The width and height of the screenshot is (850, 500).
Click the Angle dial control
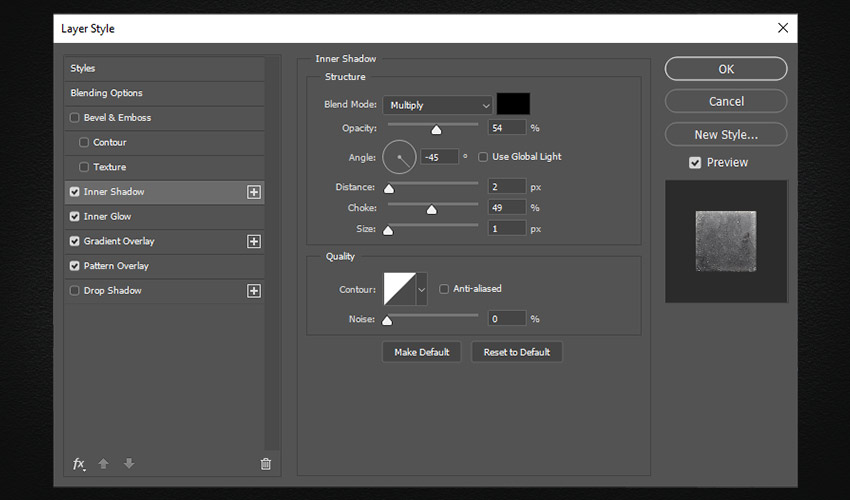tap(399, 157)
